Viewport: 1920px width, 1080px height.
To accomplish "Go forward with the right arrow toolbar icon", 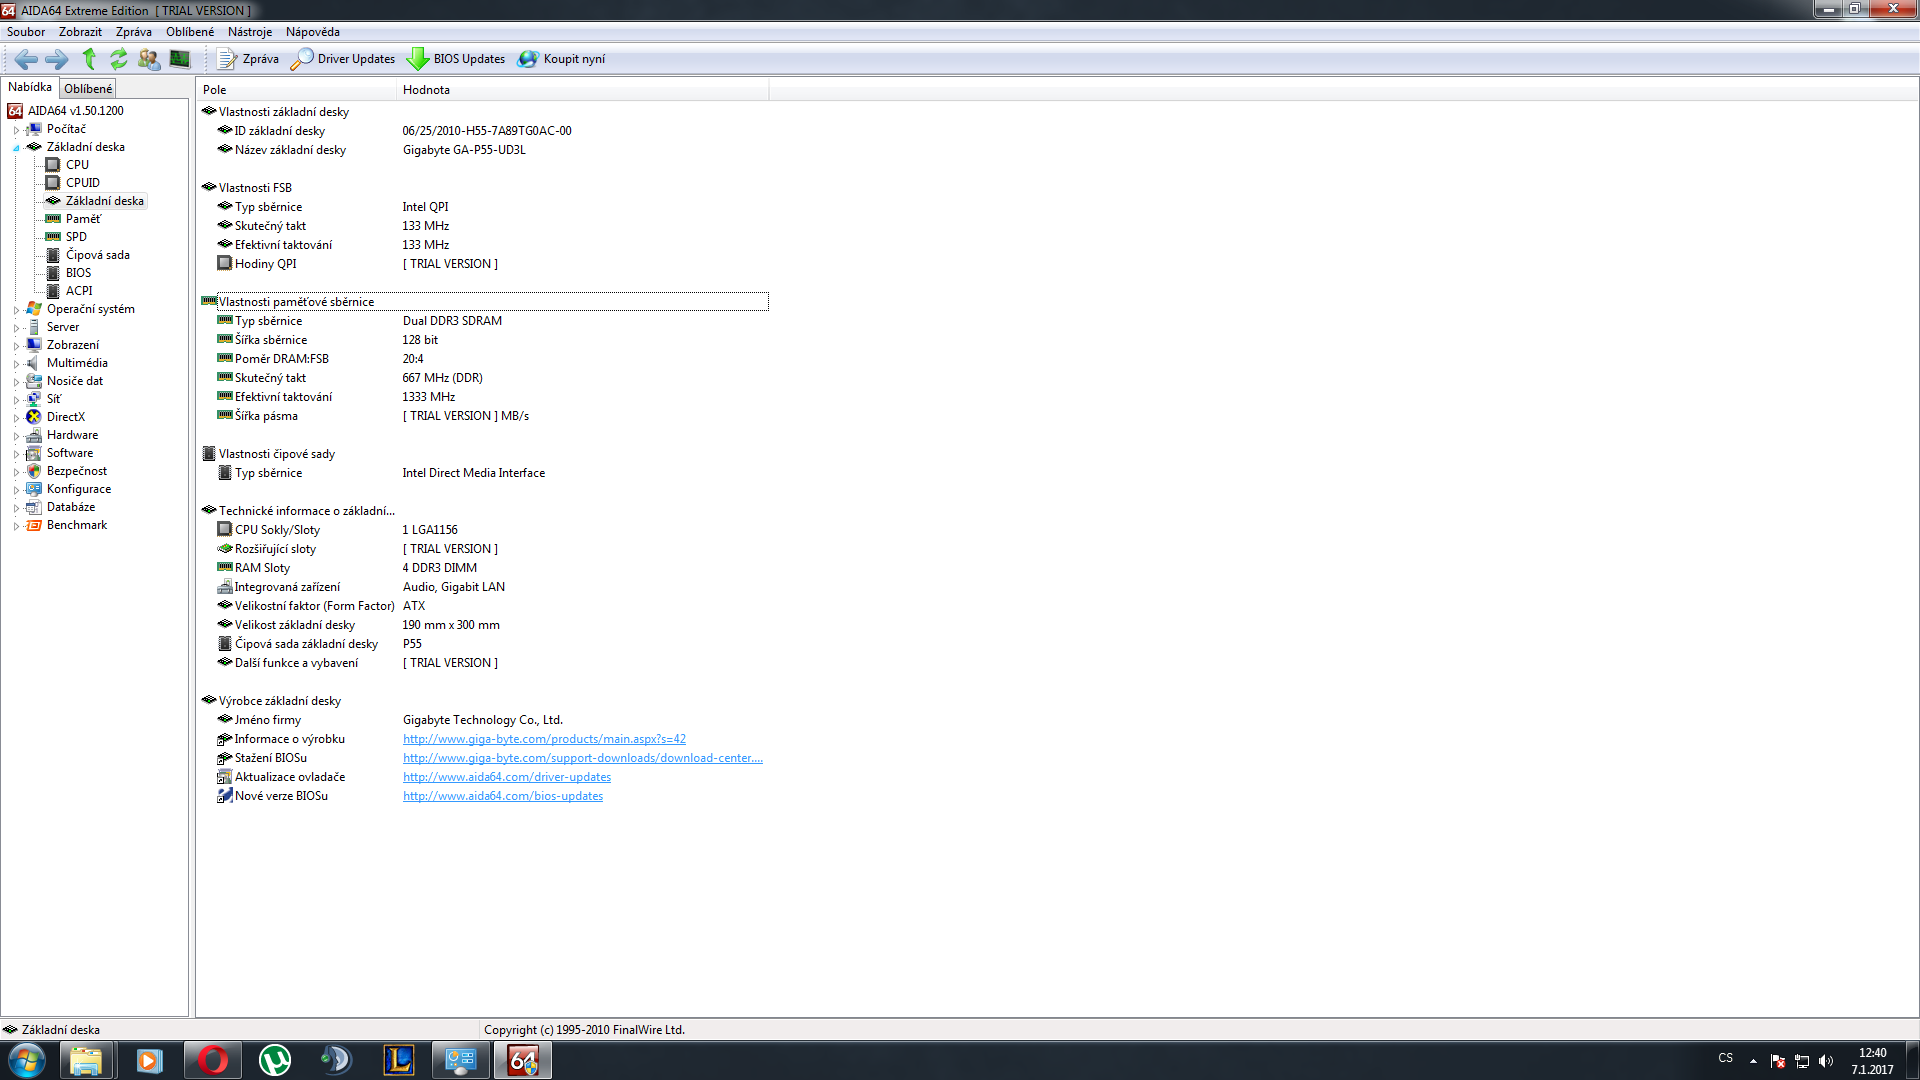I will [57, 59].
